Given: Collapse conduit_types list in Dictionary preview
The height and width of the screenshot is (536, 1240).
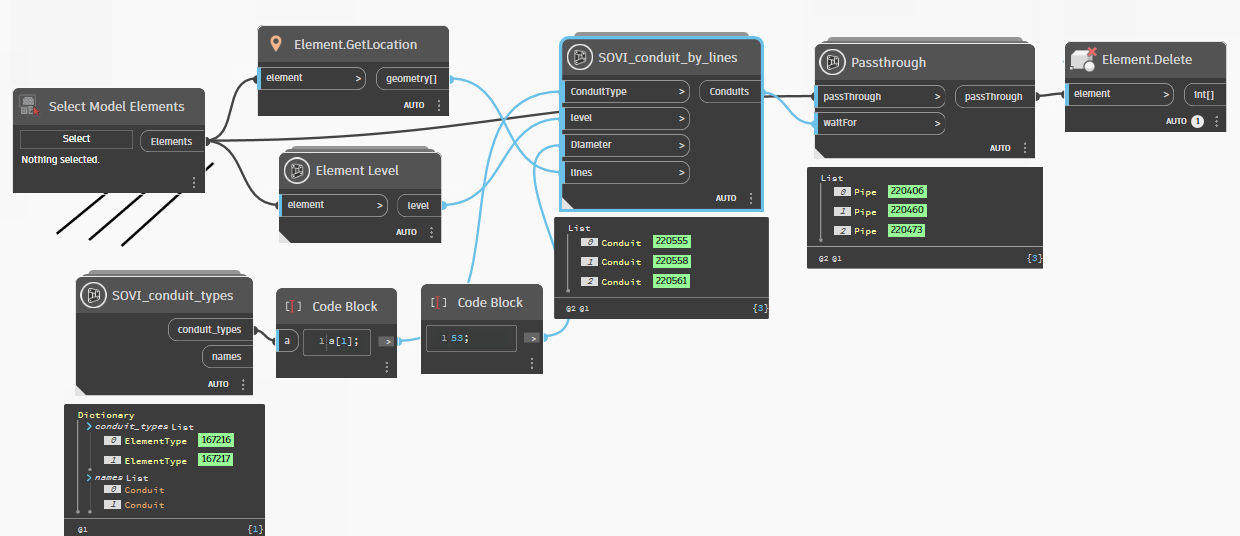Looking at the screenshot, I should pos(89,426).
